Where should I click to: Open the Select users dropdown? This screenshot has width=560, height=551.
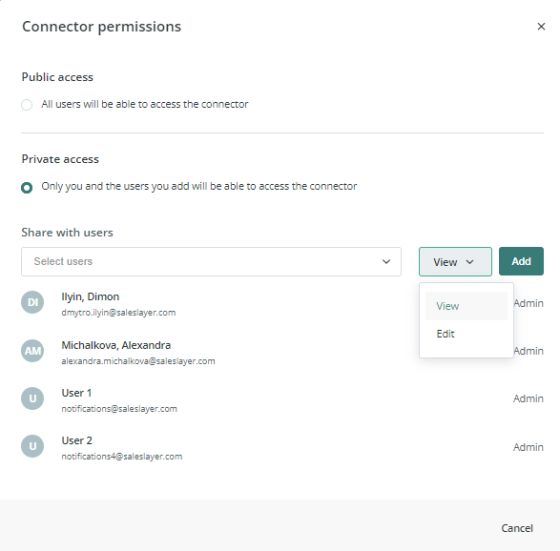[211, 261]
